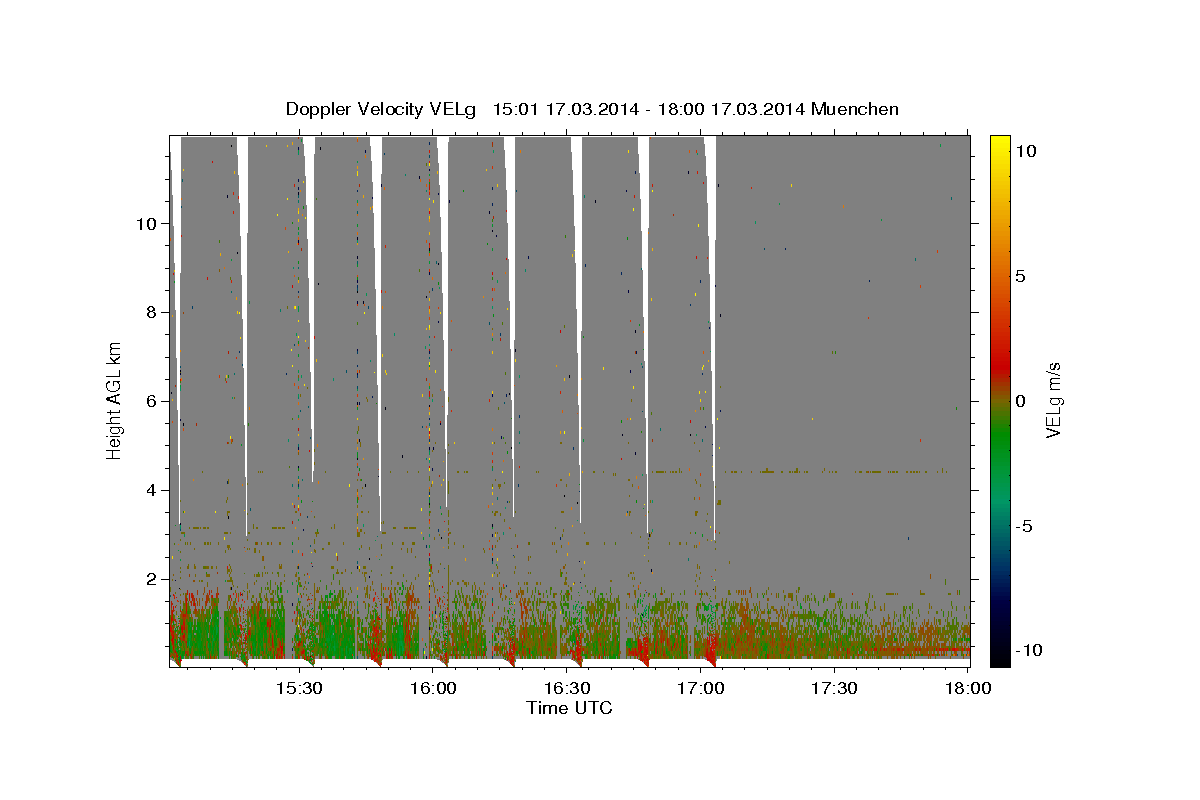Click the 17:30 time tick label
1200x800 pixels.
point(834,688)
